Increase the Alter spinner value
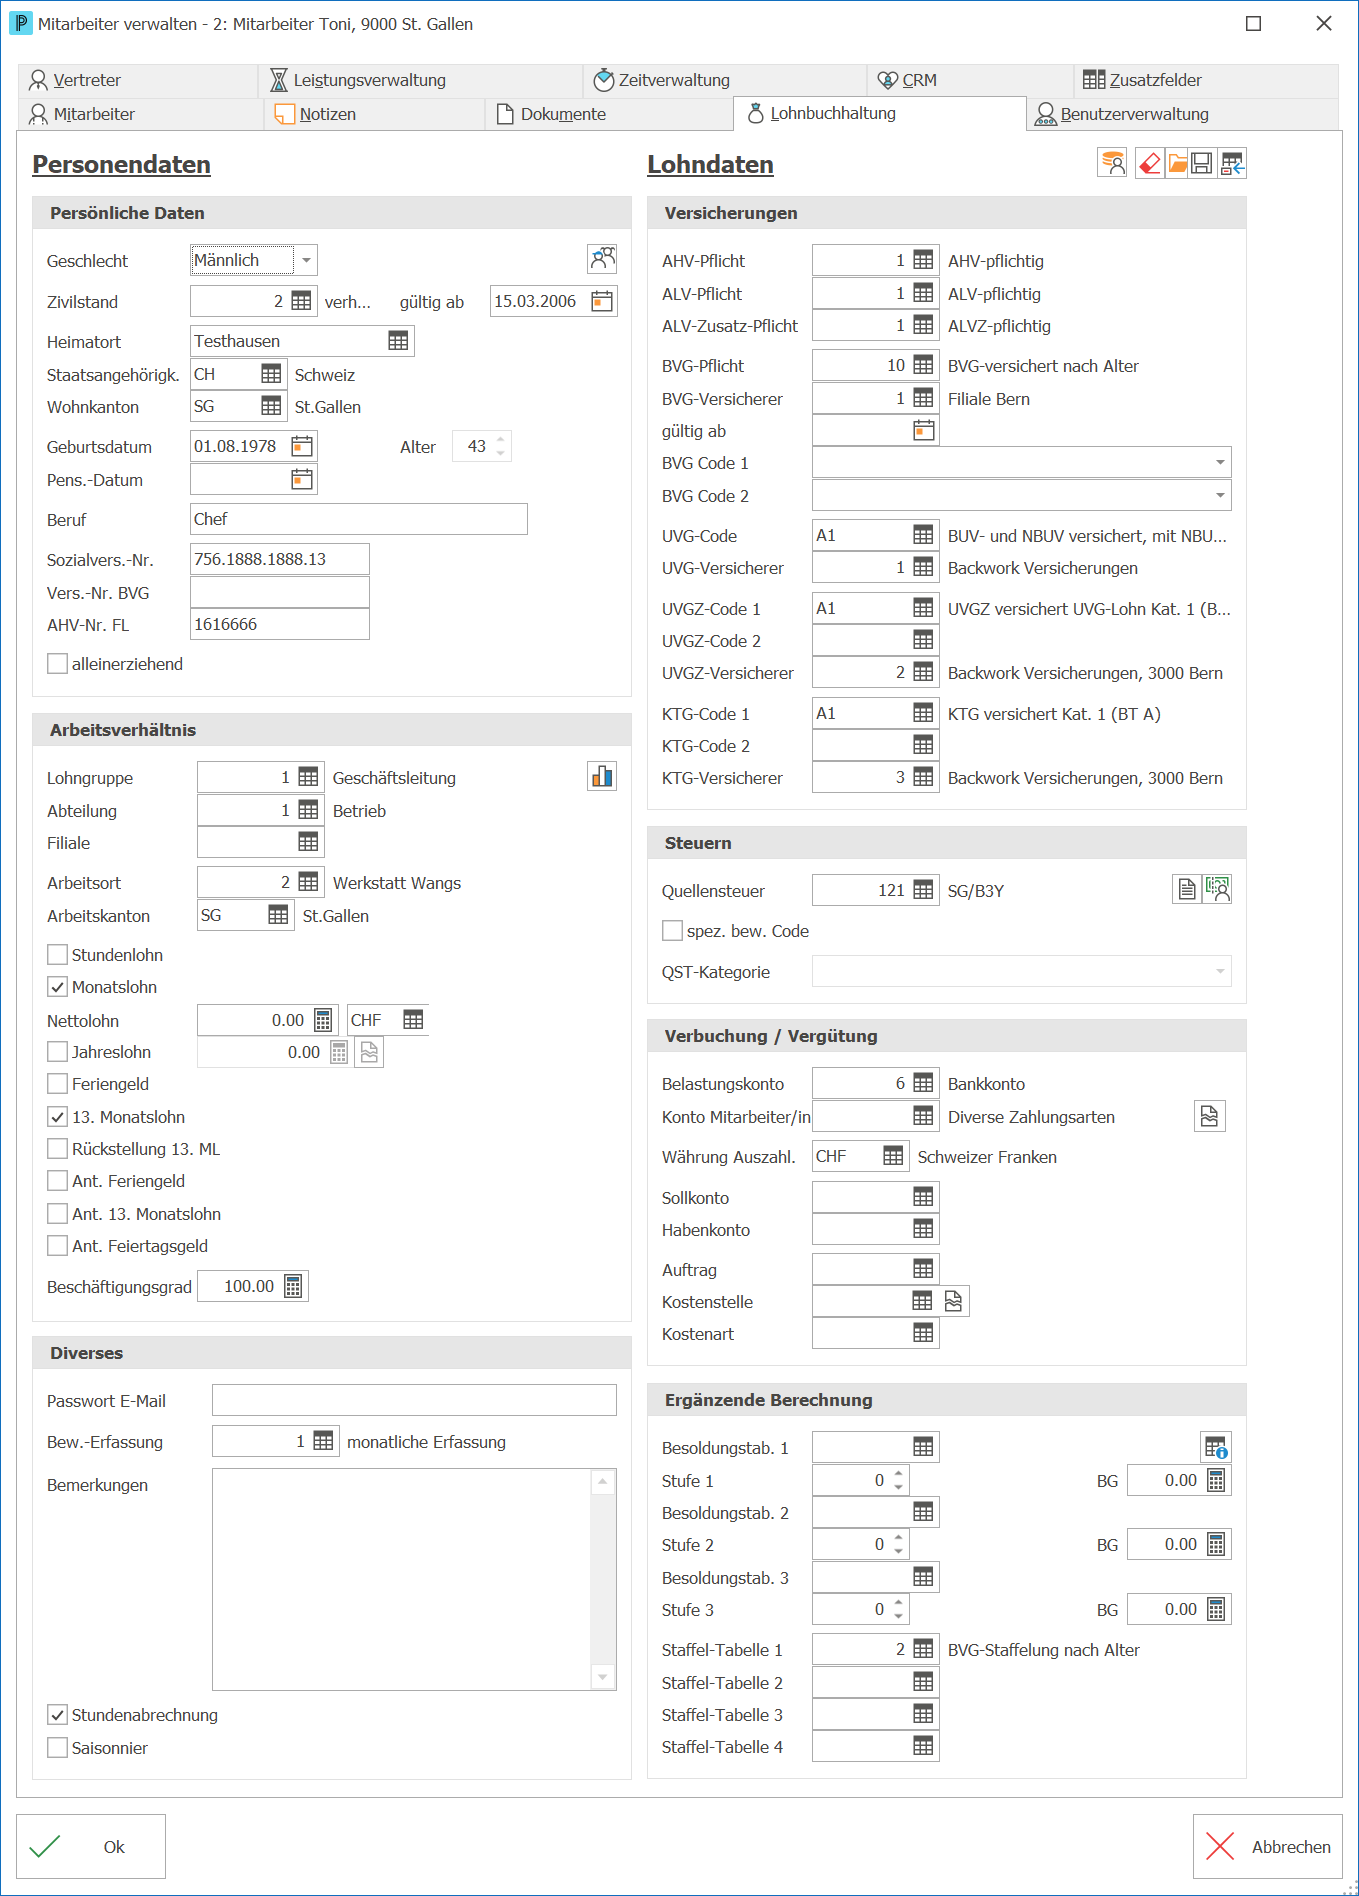 (500, 439)
